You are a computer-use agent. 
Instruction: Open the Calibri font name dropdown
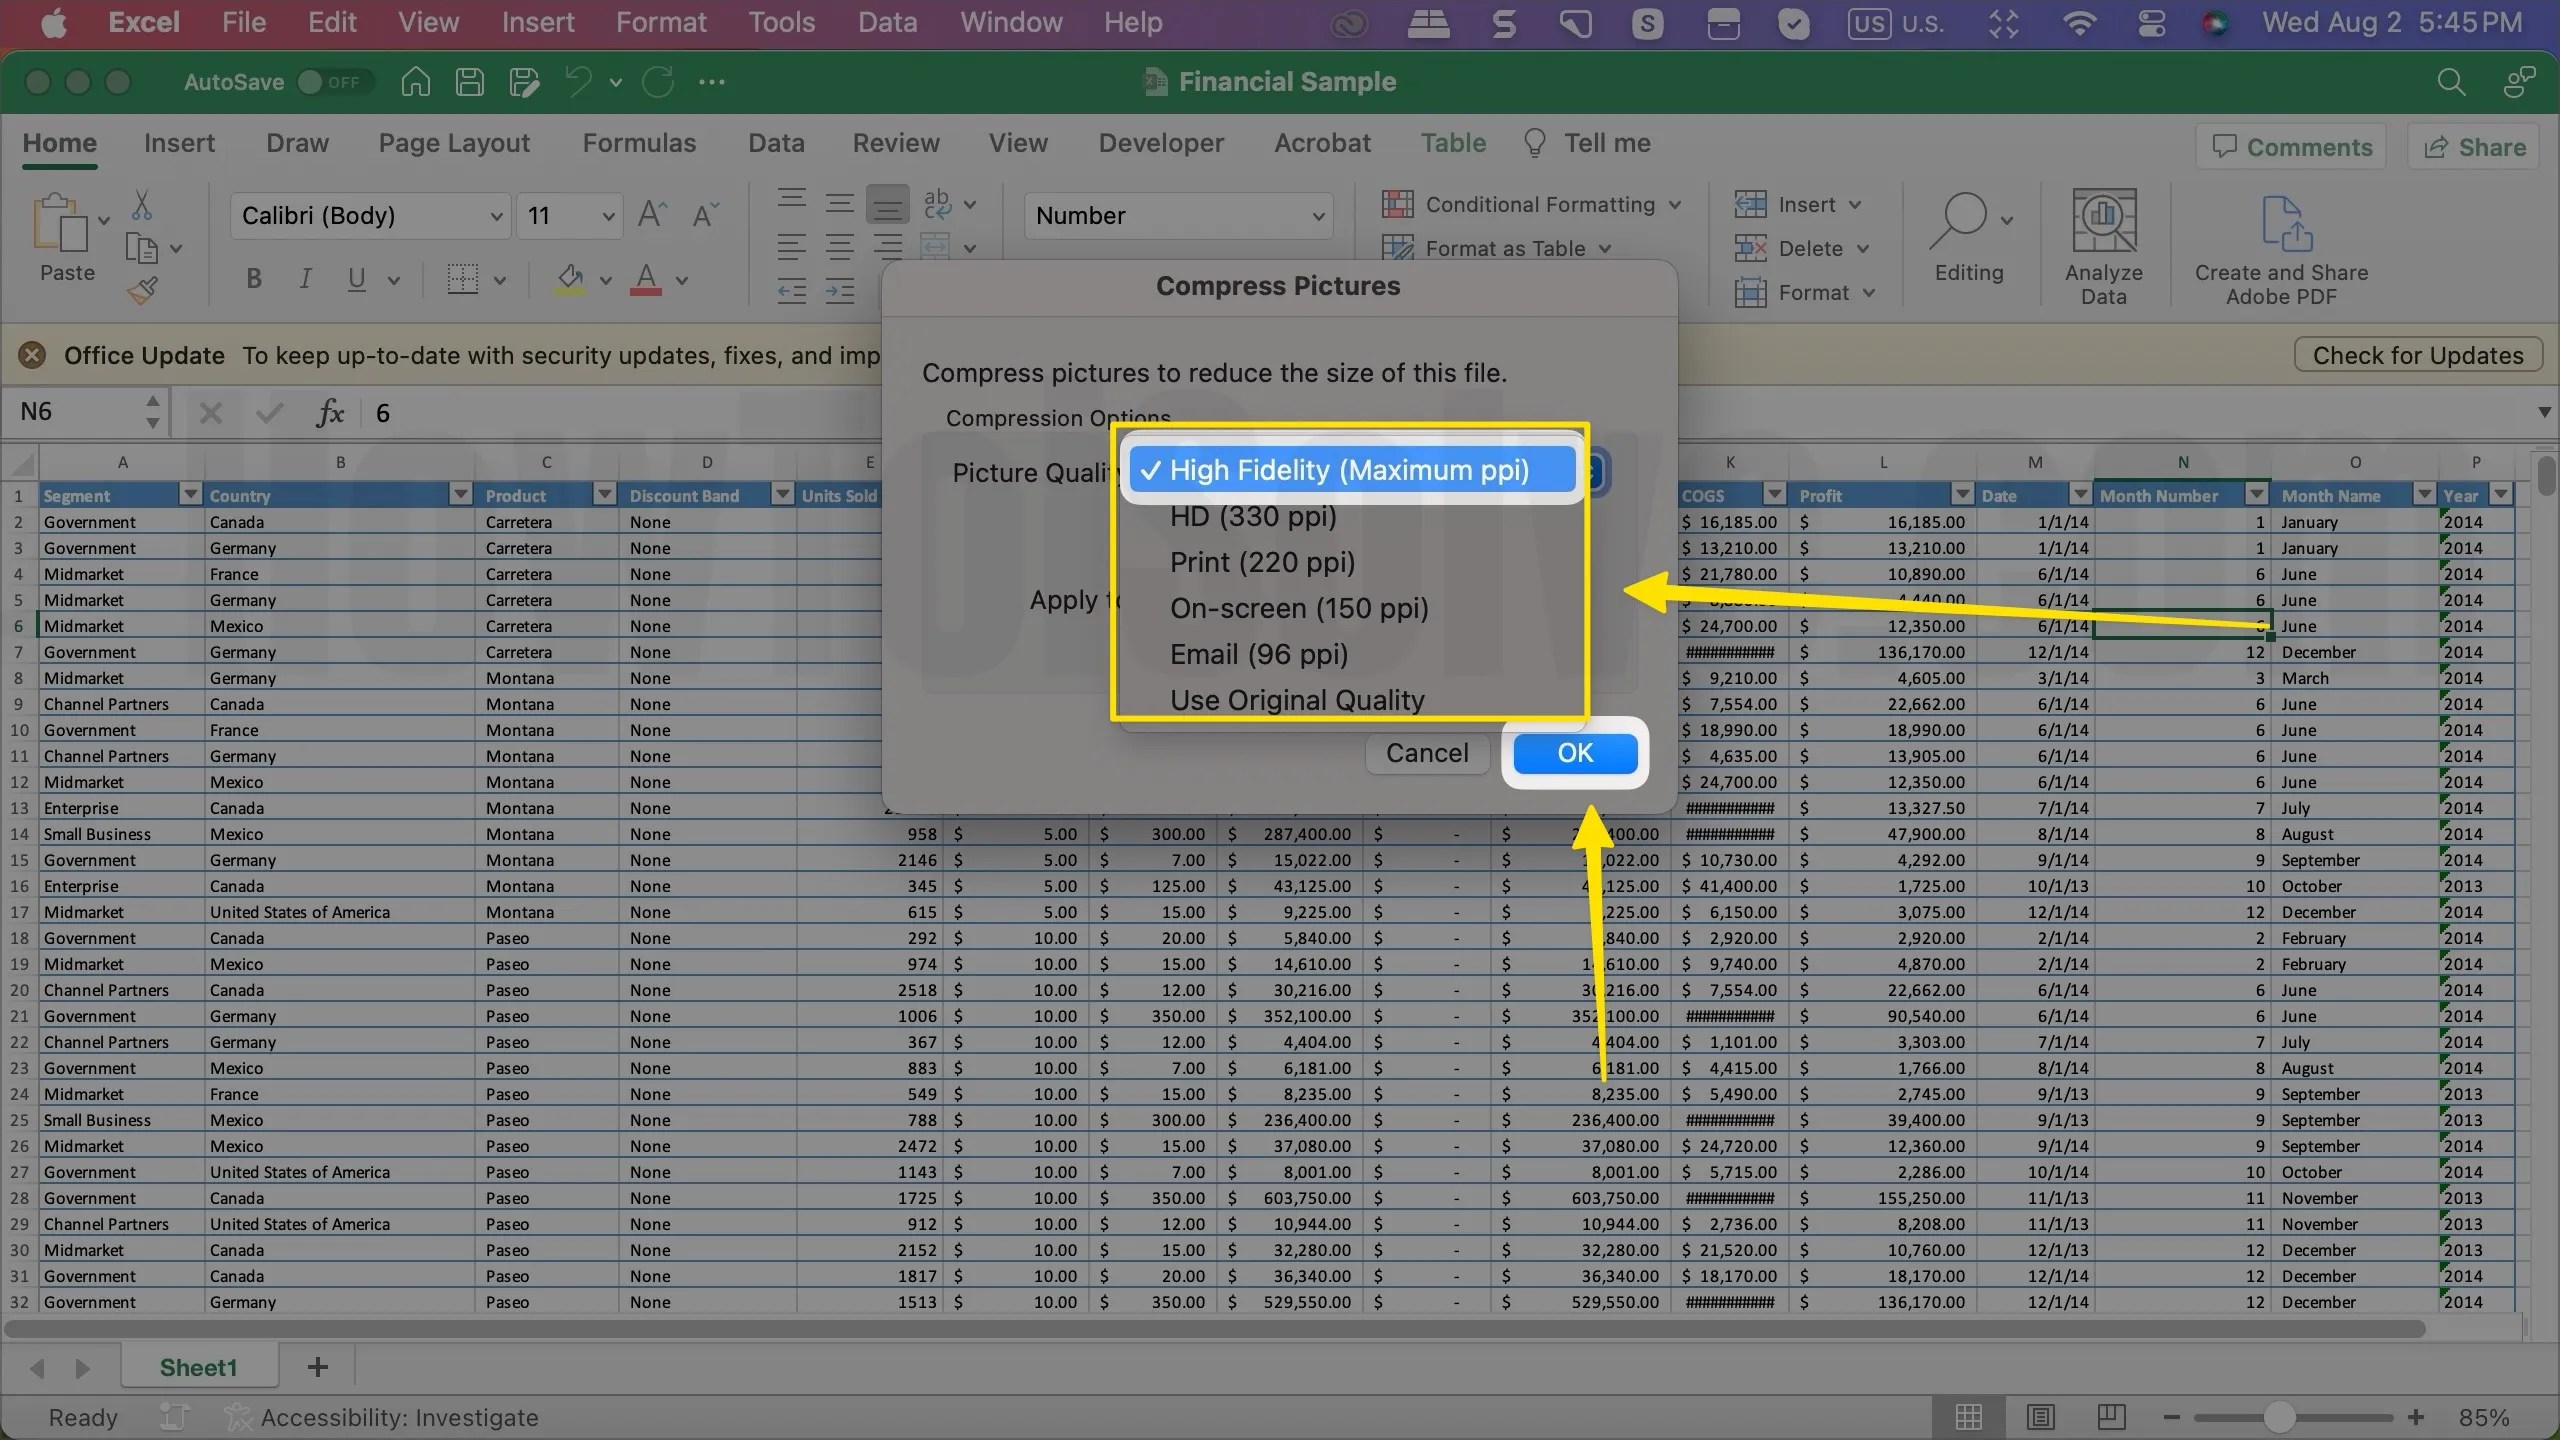[497, 215]
